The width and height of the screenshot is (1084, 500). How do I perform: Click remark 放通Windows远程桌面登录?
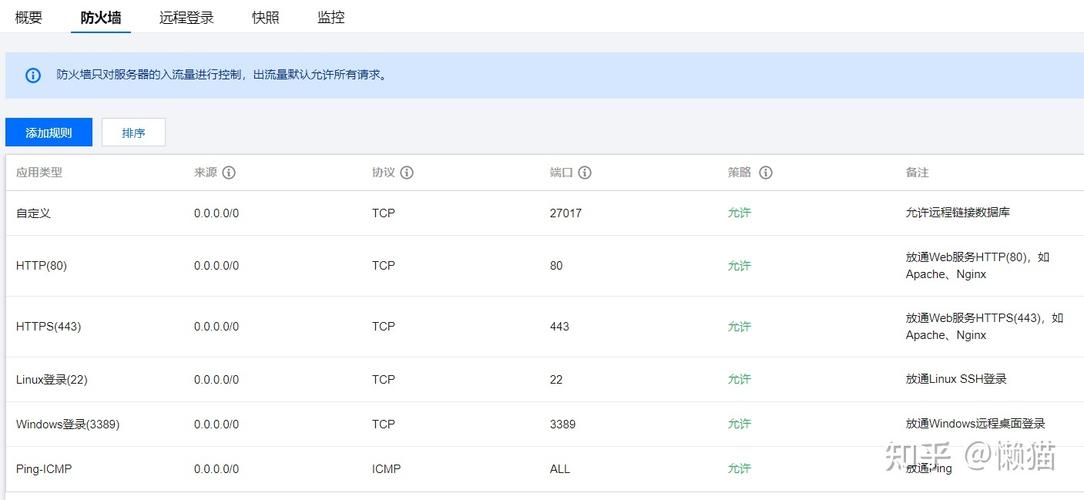[x=975, y=424]
